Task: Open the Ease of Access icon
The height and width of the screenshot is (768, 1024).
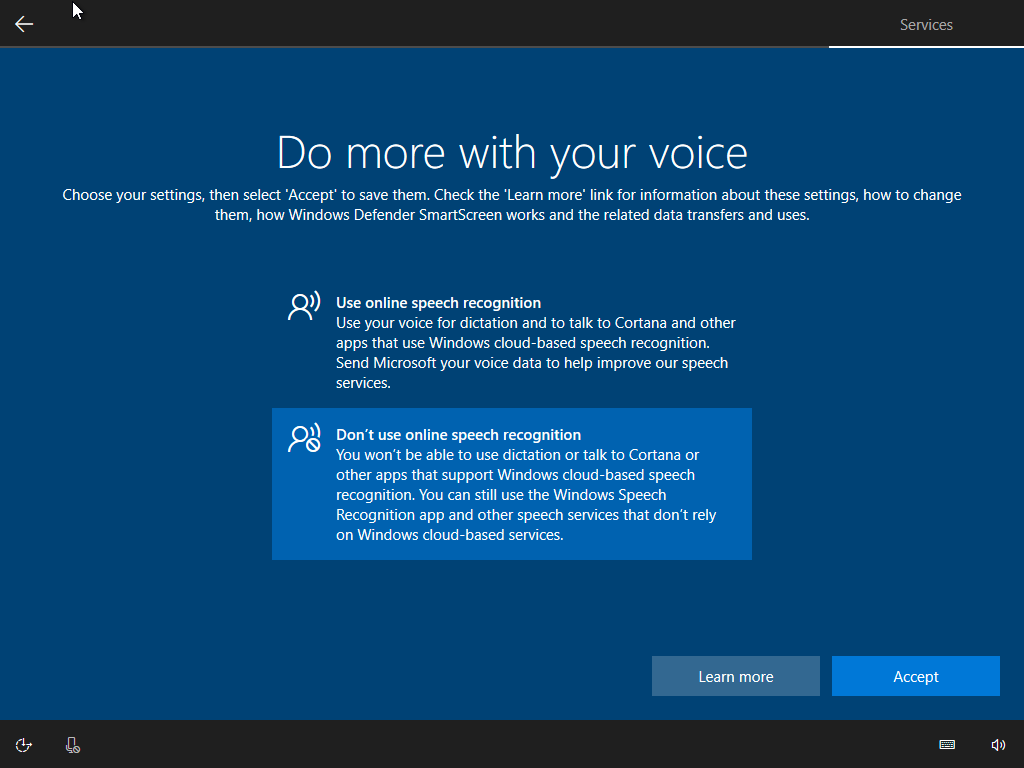Action: 24,745
